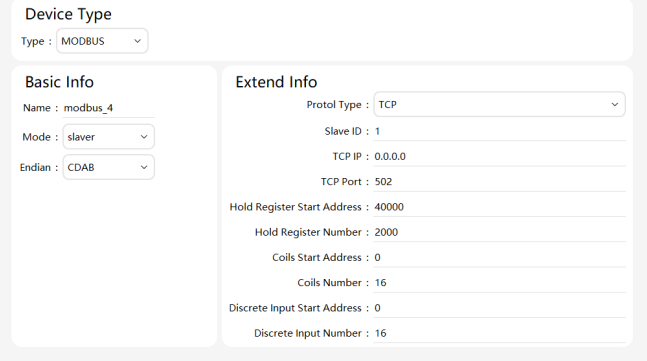The height and width of the screenshot is (361, 647).
Task: Edit the Coils Number field
Action: (x=499, y=283)
